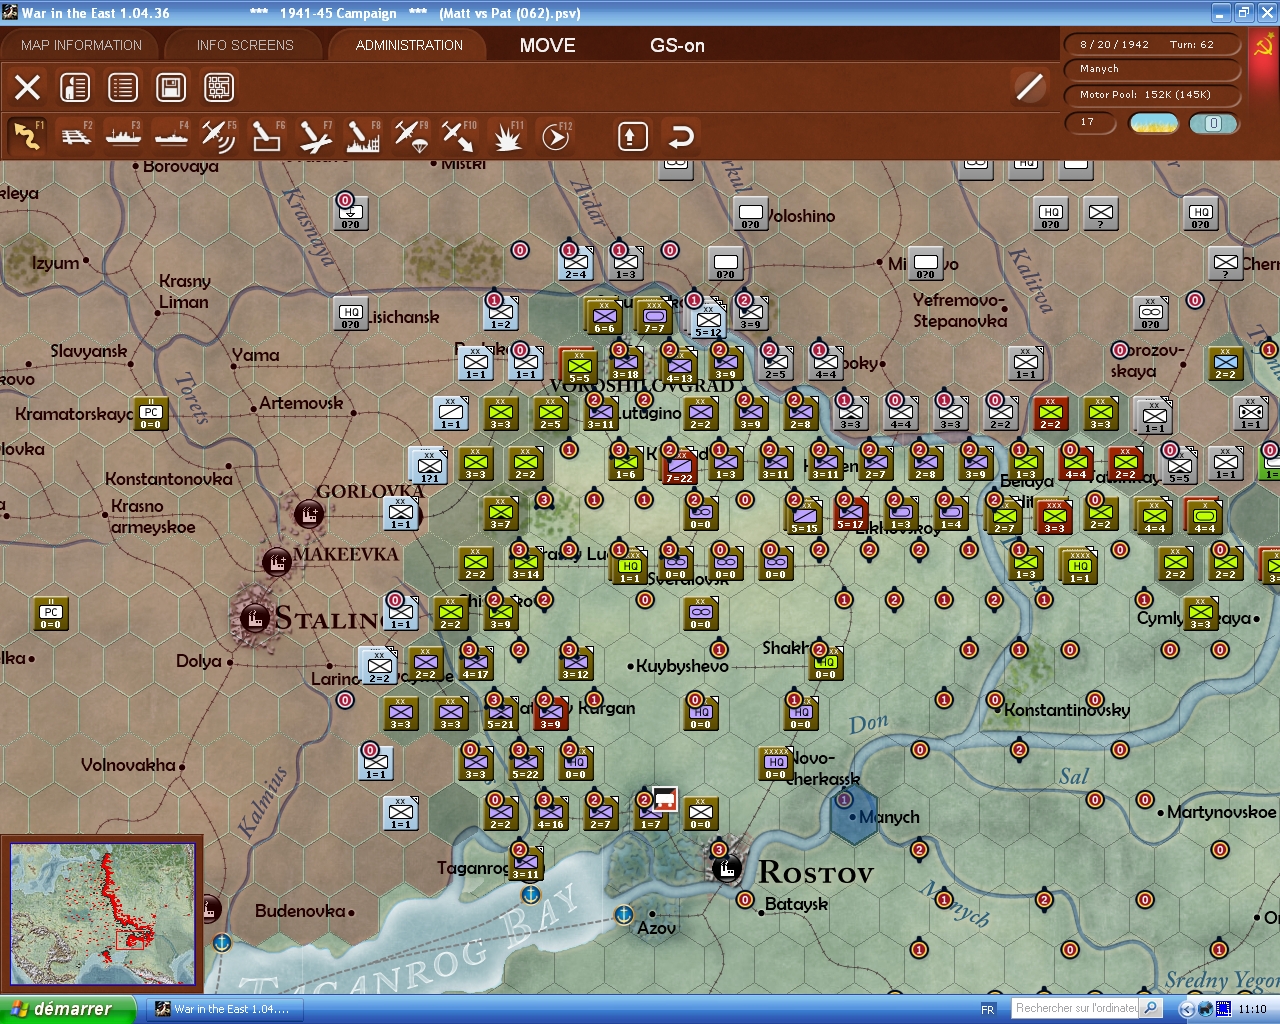
Task: Click the red rail icon north of Rostov
Action: 665,799
